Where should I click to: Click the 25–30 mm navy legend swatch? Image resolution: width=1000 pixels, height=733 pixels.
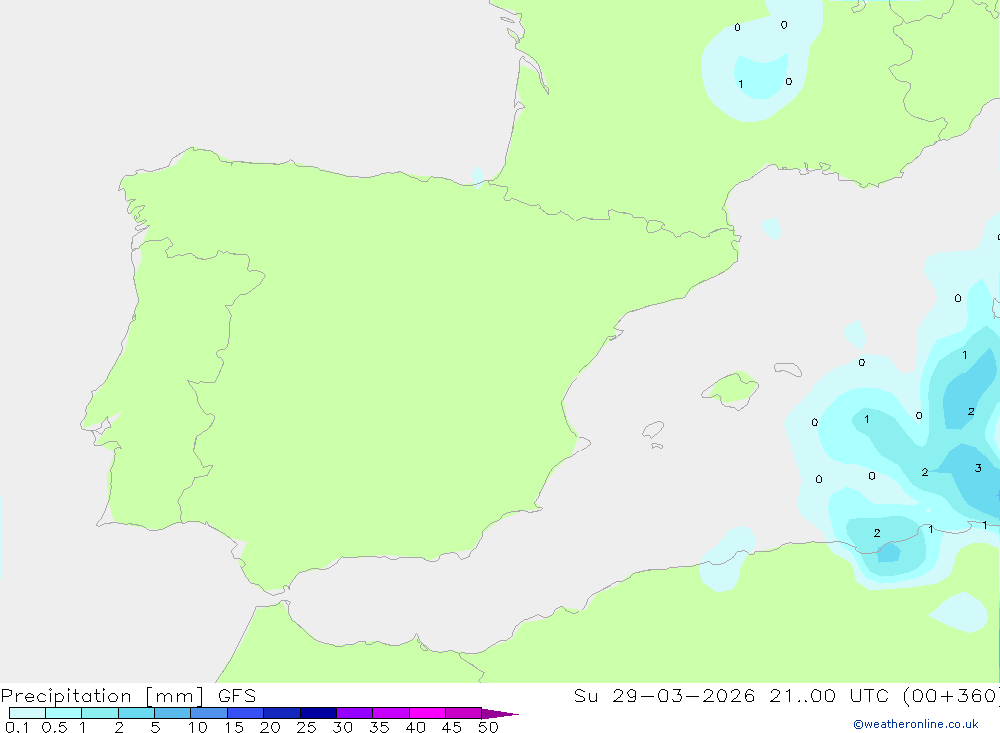click(x=318, y=713)
